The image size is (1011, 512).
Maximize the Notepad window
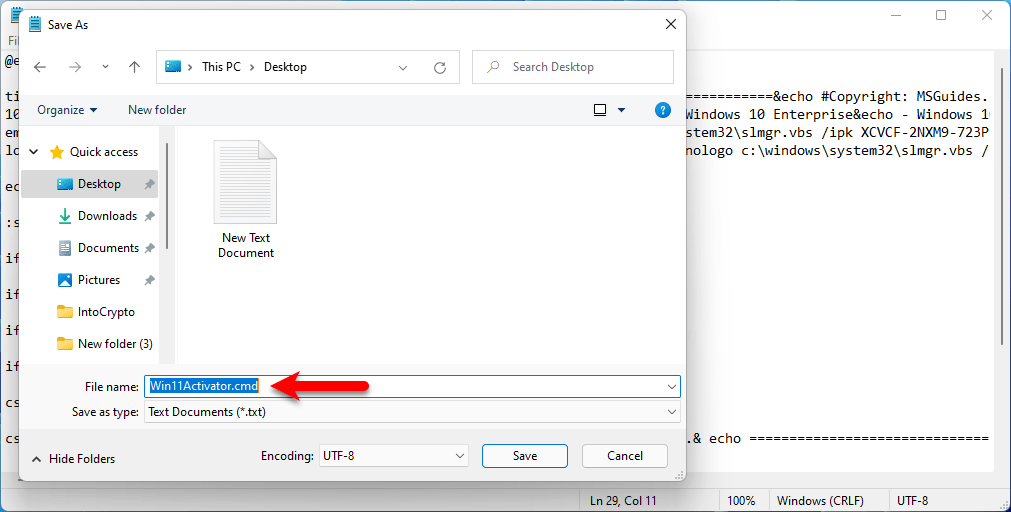click(x=941, y=15)
